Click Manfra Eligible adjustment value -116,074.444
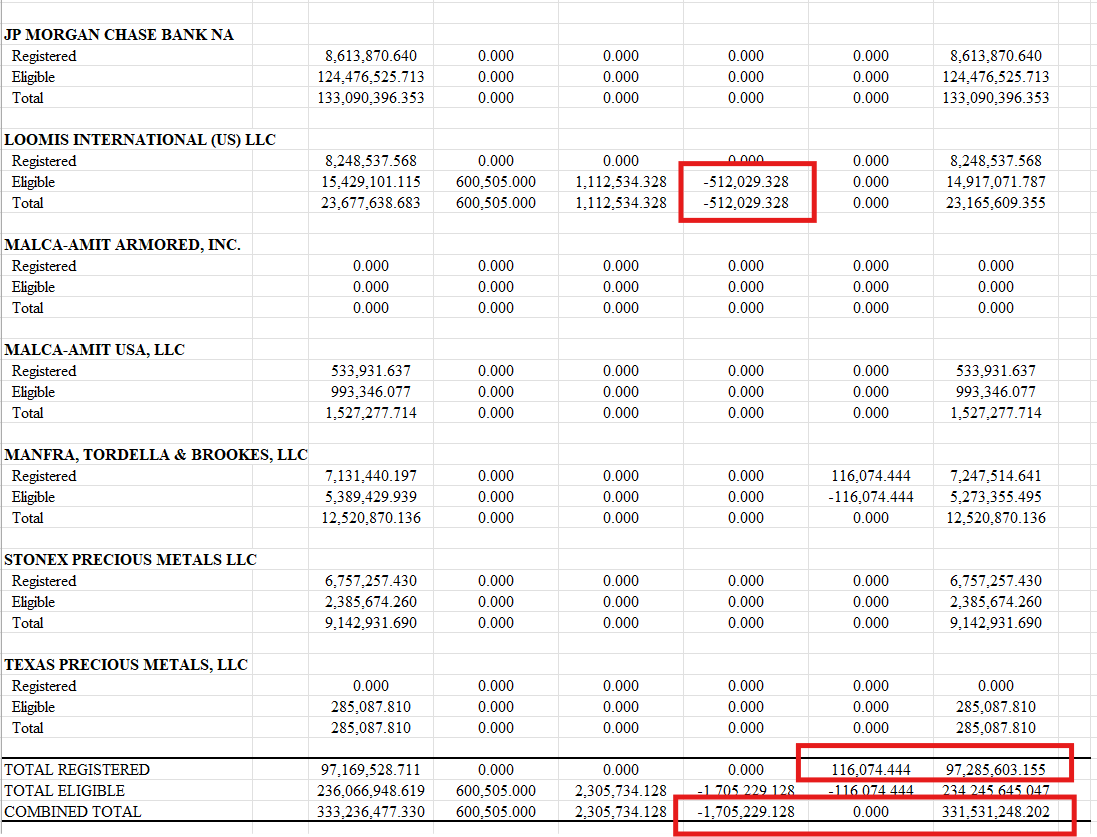The image size is (1097, 837). pyautogui.click(x=871, y=497)
